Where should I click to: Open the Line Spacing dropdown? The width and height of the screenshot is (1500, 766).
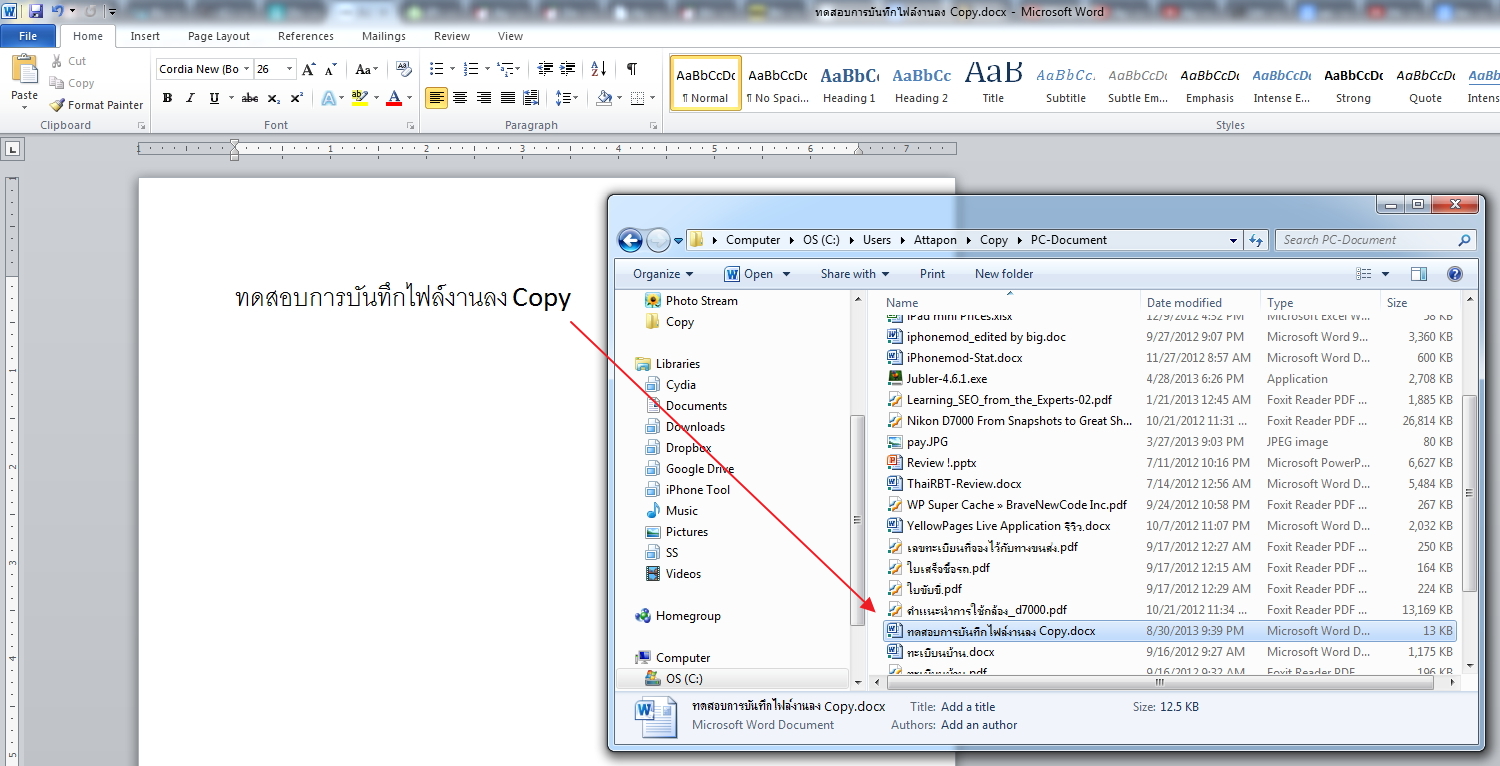click(x=567, y=98)
